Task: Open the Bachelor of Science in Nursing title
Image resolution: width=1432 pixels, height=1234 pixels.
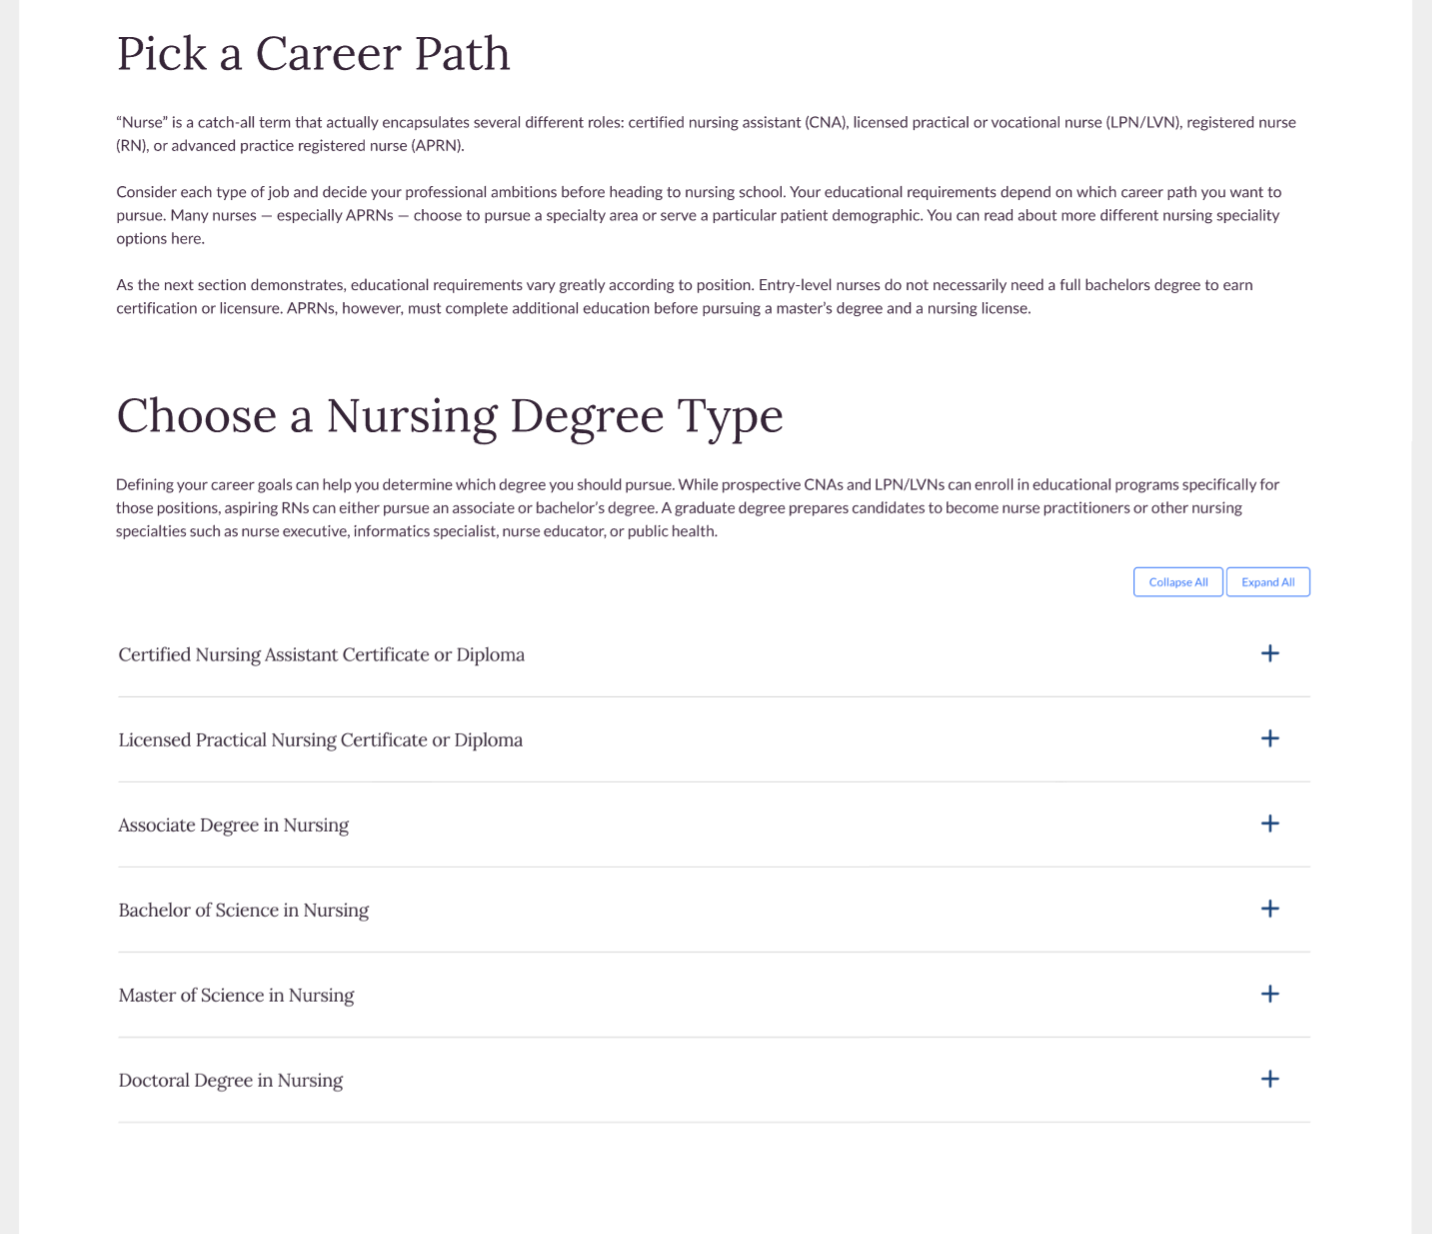Action: coord(243,910)
